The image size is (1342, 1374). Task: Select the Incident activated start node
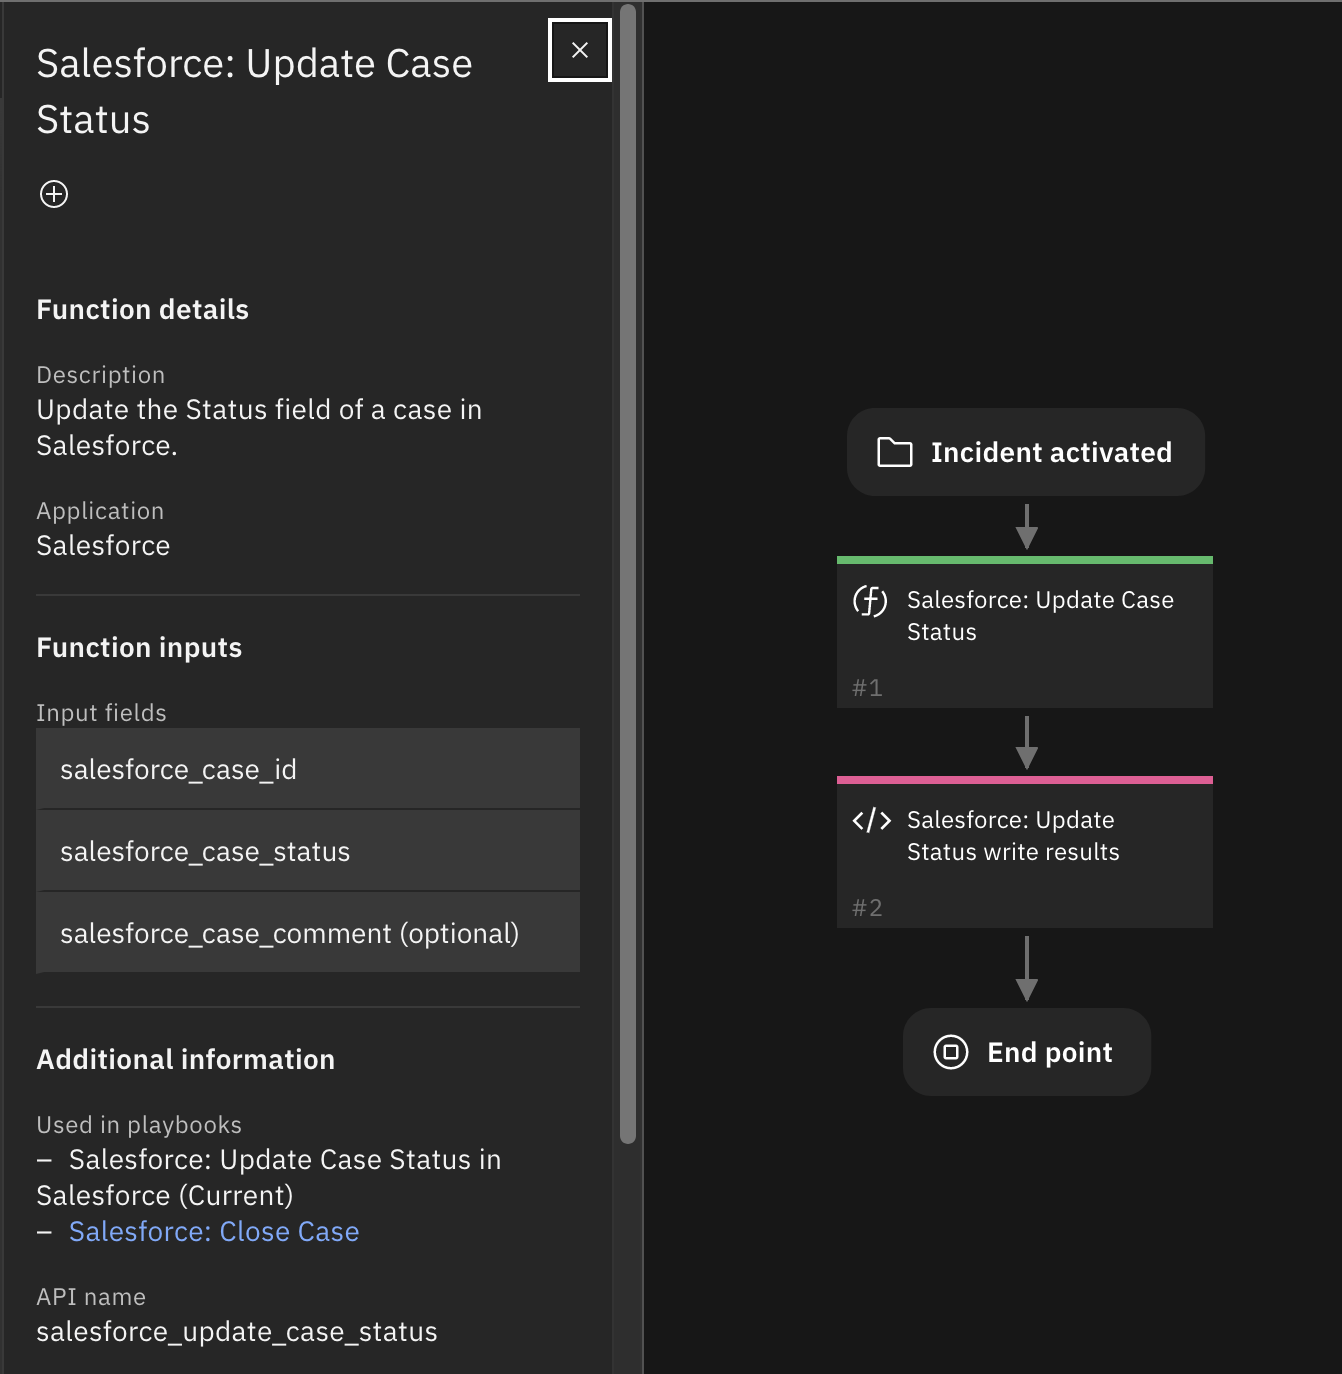pos(1026,452)
